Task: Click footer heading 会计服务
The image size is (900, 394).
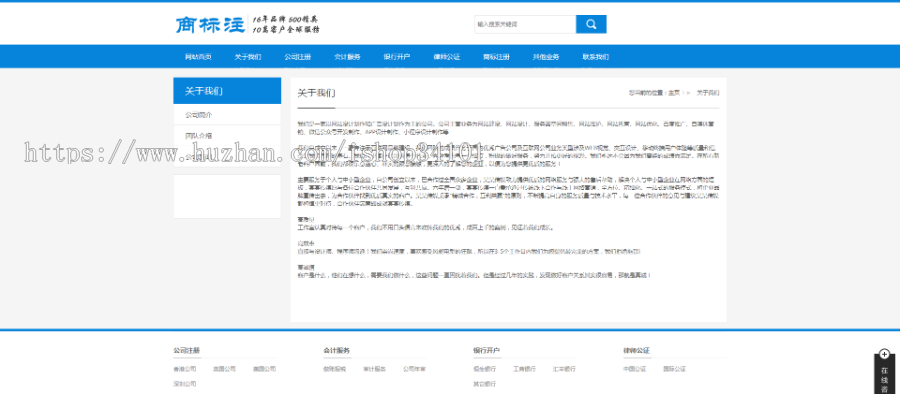Action: coord(336,350)
